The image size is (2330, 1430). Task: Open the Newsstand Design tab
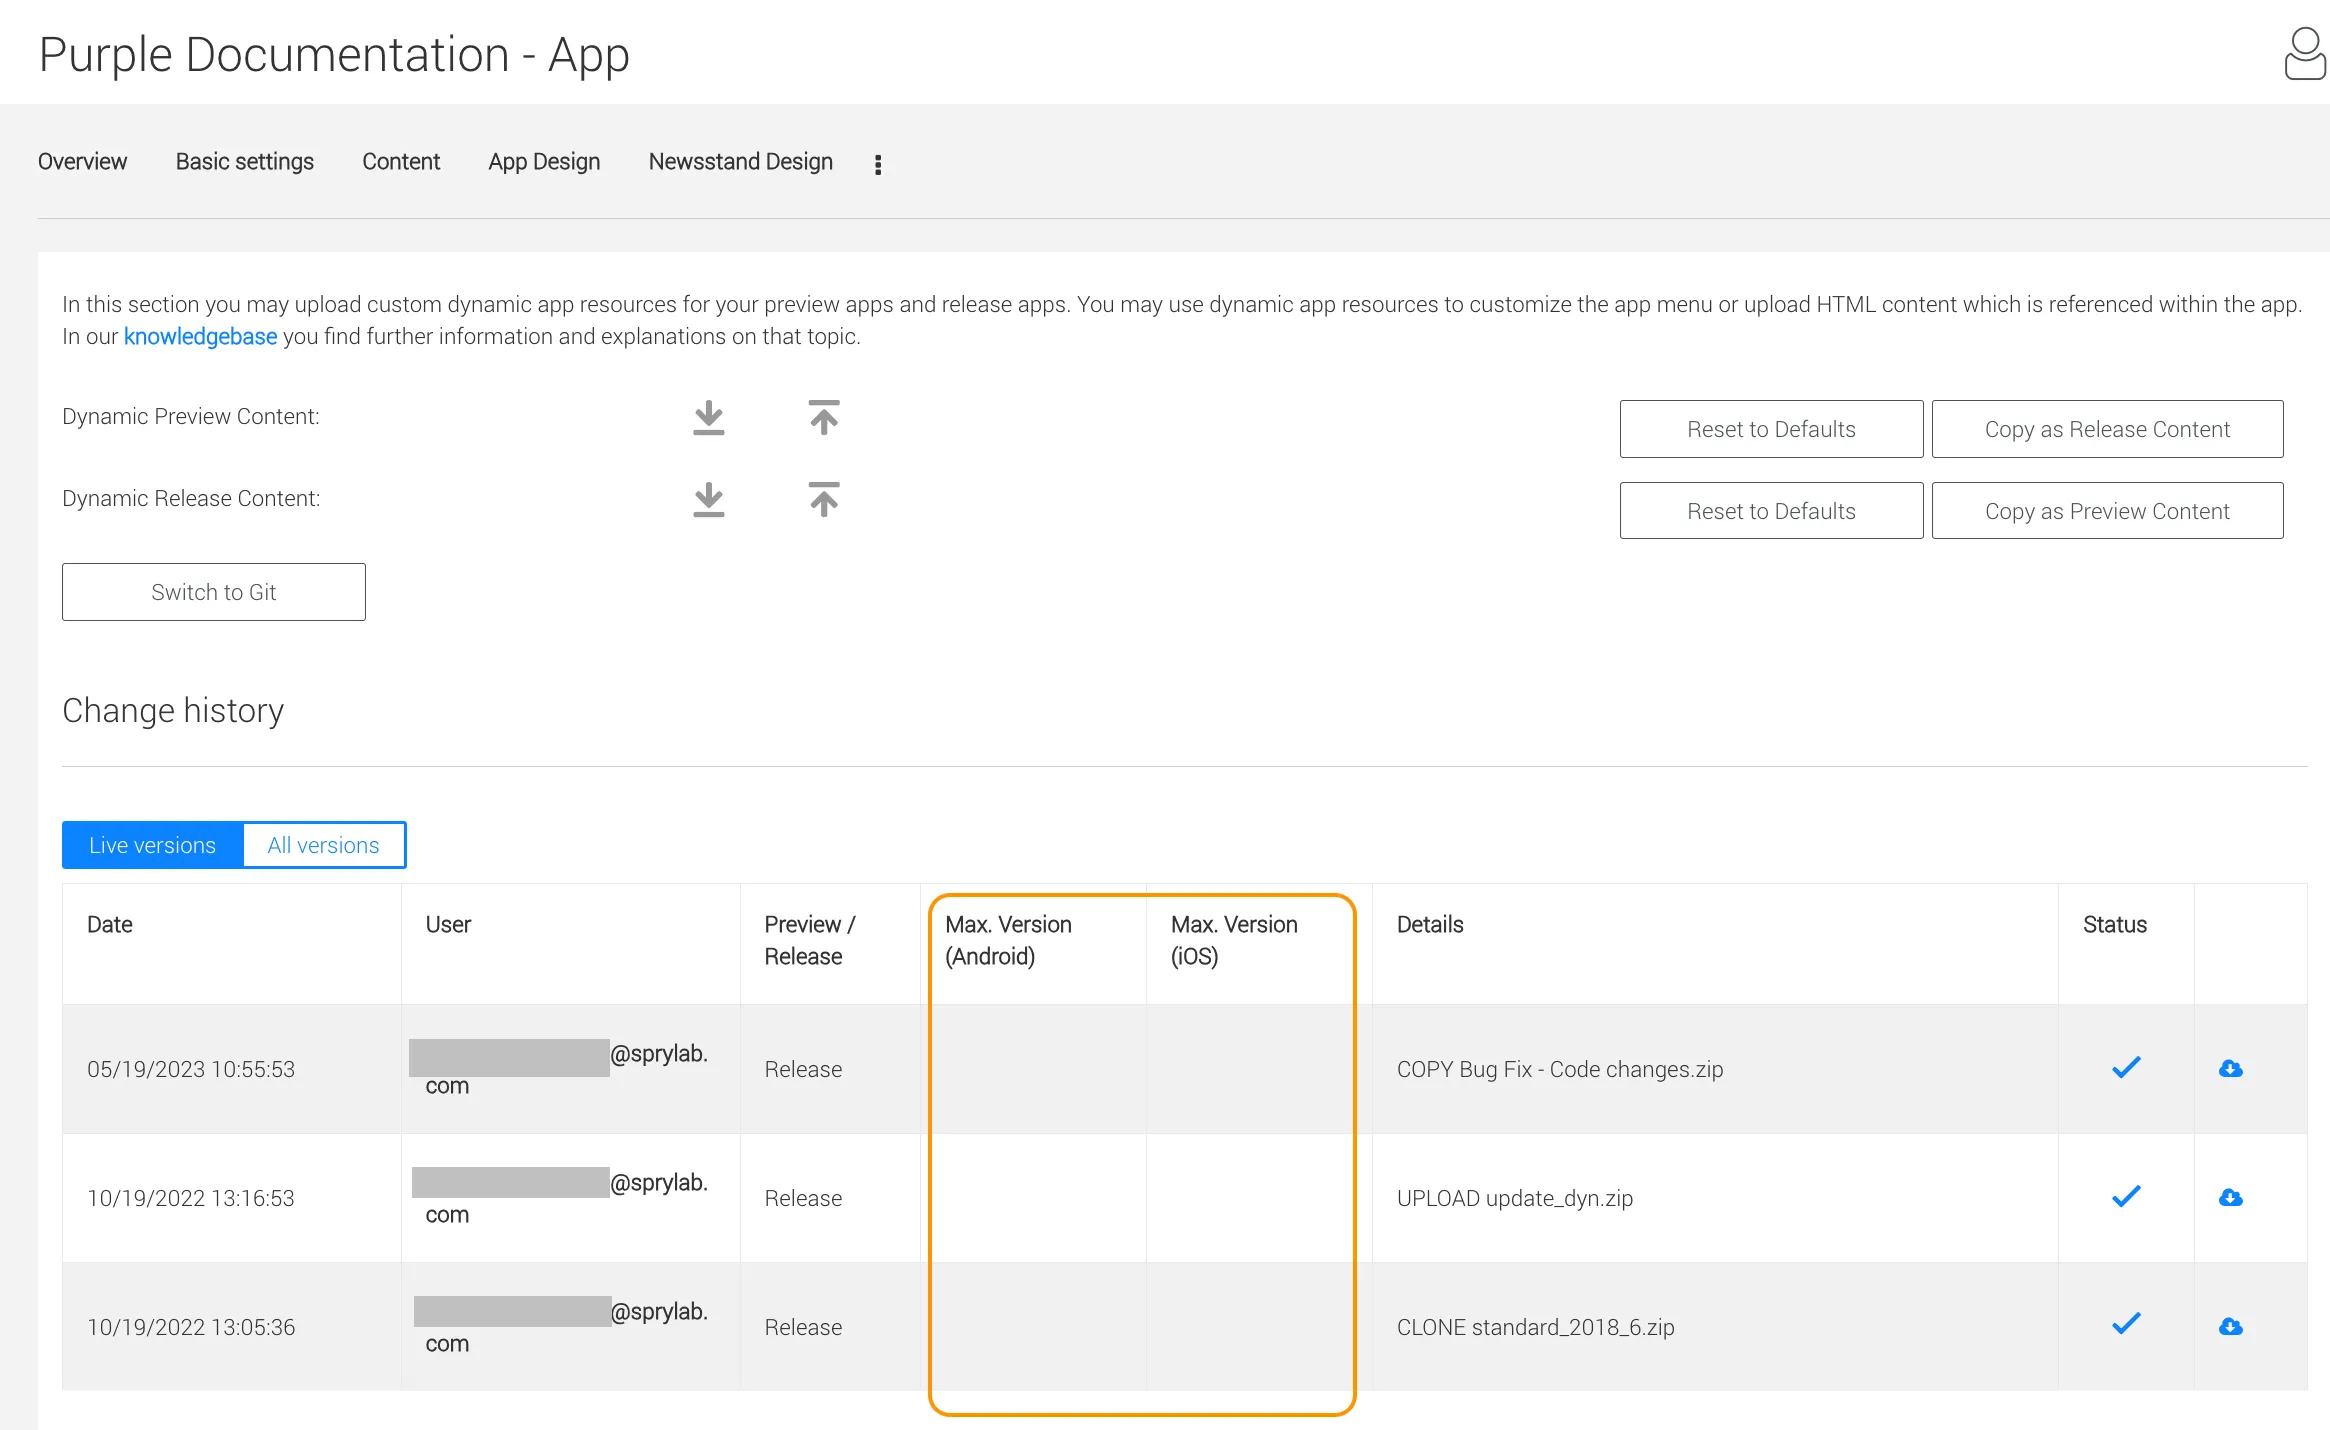(741, 162)
